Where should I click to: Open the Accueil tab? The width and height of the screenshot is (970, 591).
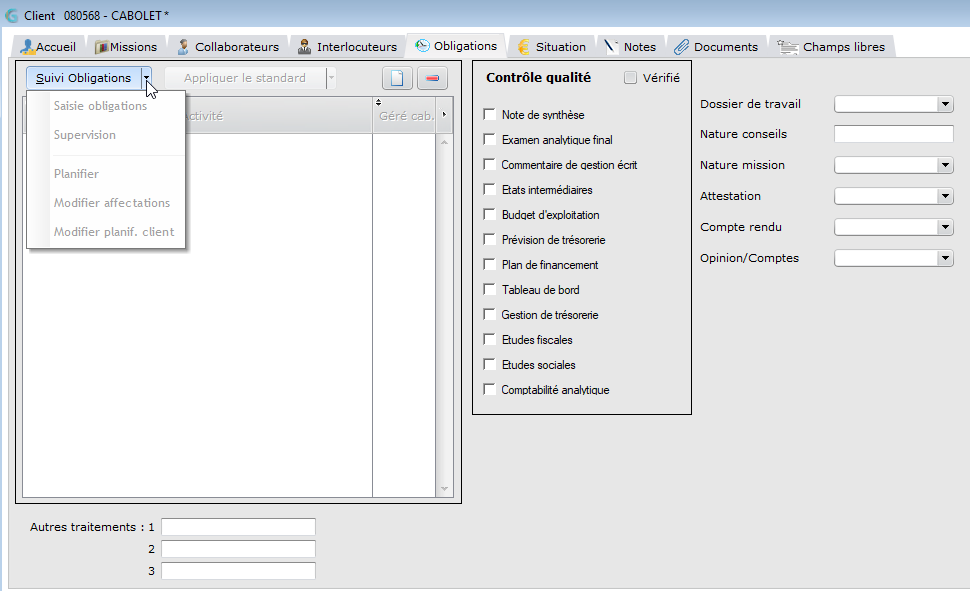pyautogui.click(x=48, y=47)
